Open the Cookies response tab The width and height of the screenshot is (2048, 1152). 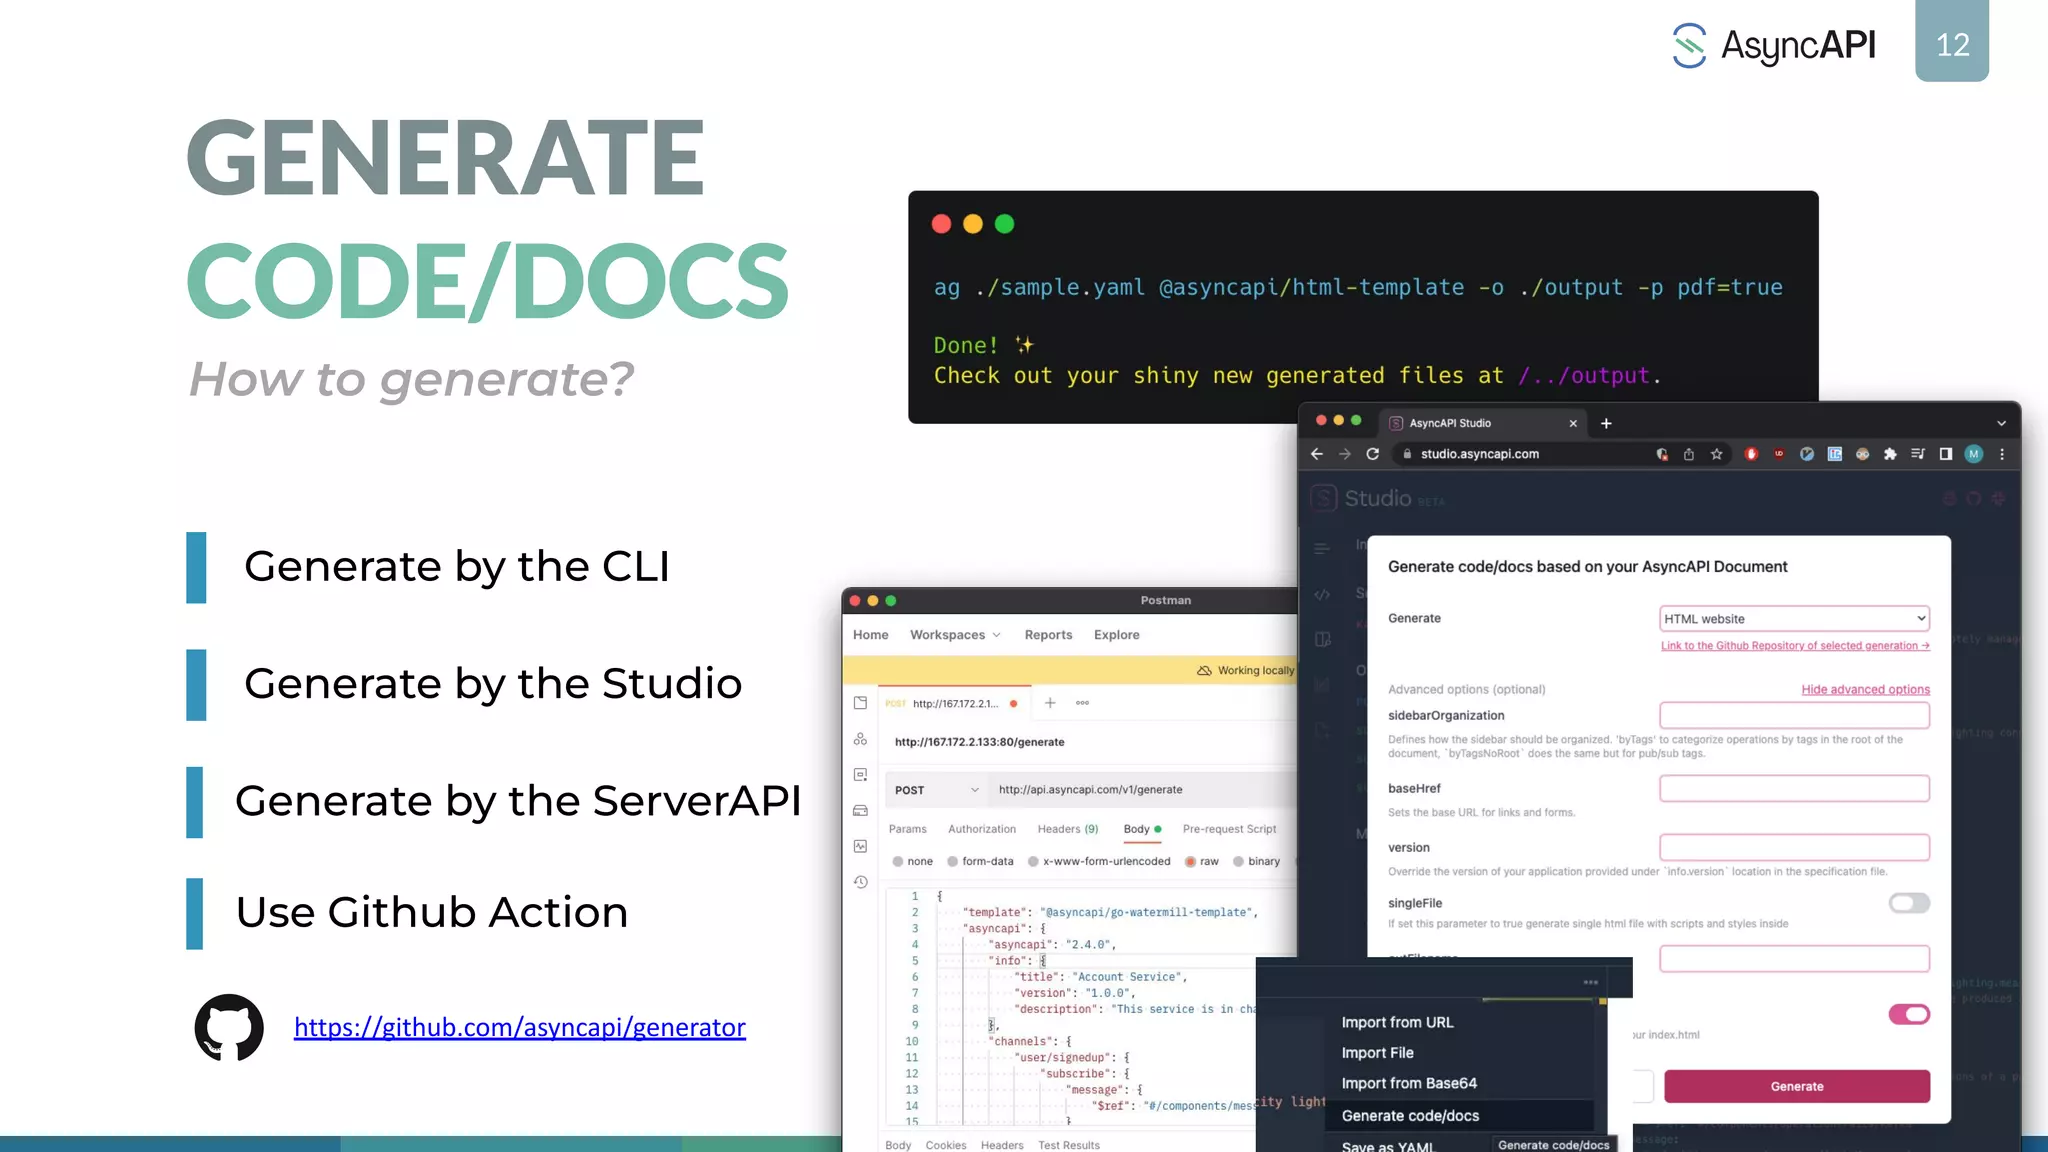pyautogui.click(x=945, y=1145)
